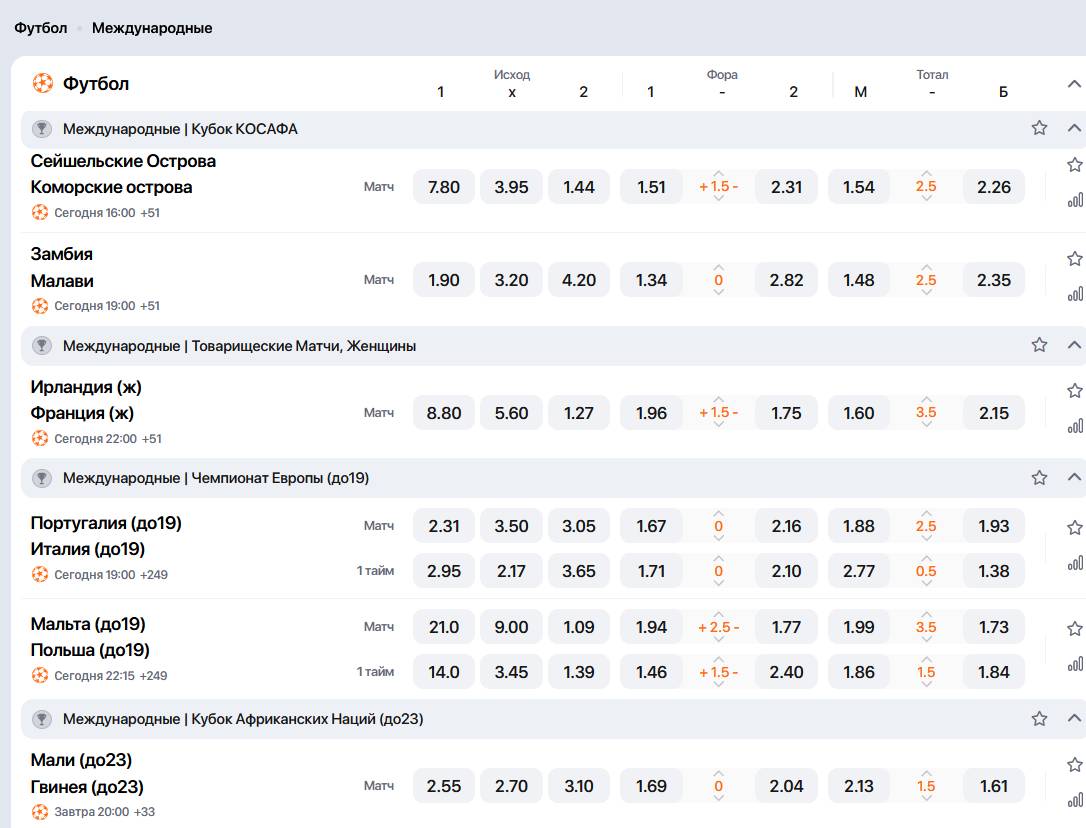View stats icon for Мали (до23) match

(x=1075, y=800)
